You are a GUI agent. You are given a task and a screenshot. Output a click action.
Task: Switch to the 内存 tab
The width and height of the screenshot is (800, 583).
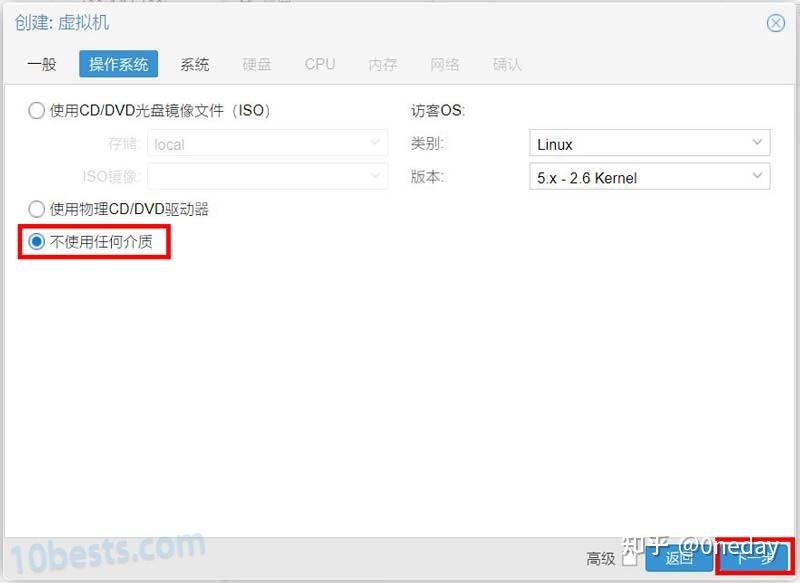coord(382,64)
